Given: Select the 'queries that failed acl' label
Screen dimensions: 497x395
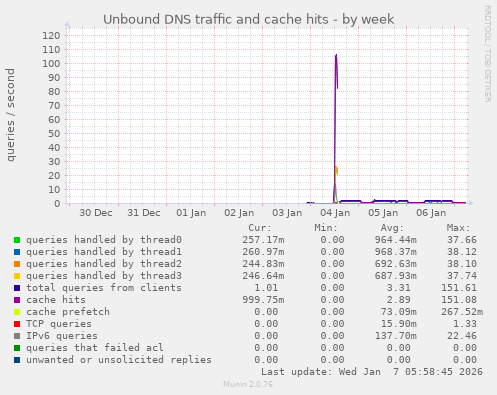Looking at the screenshot, I should pos(95,348).
